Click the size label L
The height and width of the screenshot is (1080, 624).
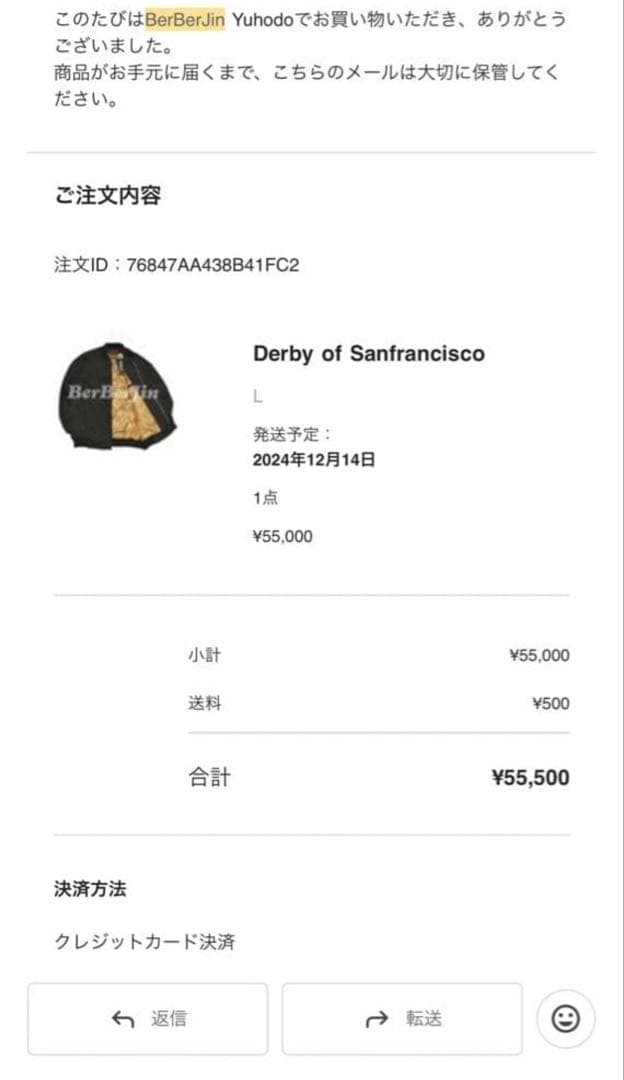pos(257,397)
